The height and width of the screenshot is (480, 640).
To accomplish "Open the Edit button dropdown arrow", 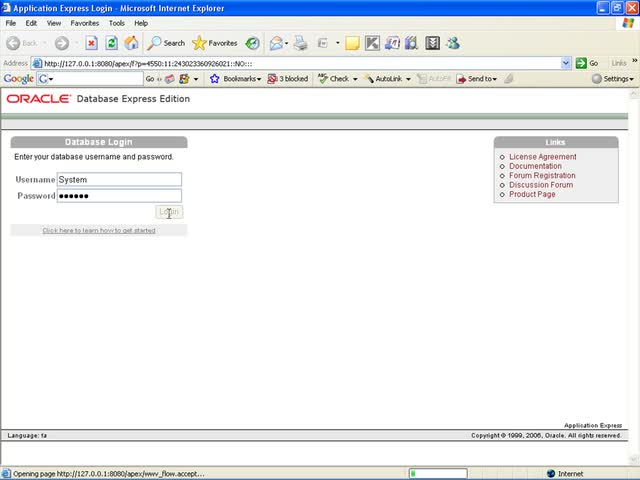I will coord(338,43).
